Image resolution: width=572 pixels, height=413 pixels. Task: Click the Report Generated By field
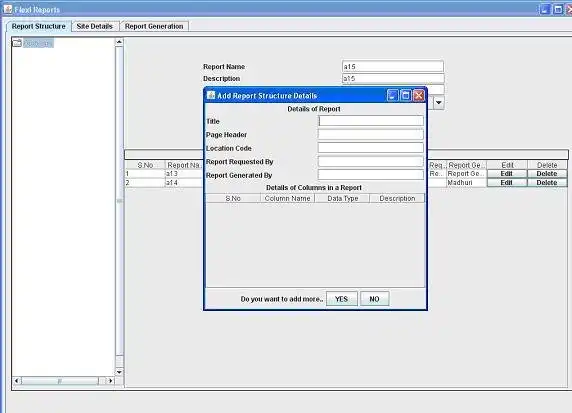point(371,175)
